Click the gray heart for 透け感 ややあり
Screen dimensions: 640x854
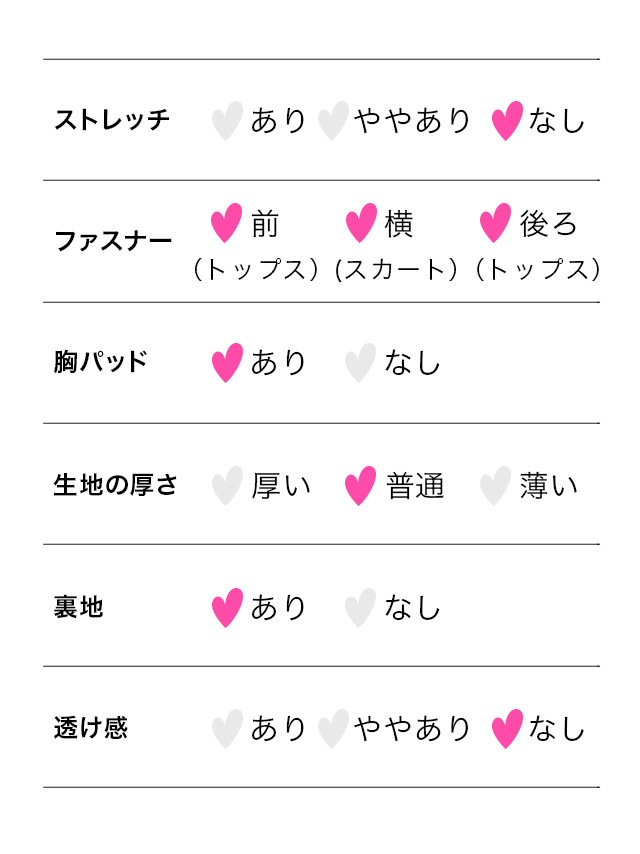(x=332, y=729)
